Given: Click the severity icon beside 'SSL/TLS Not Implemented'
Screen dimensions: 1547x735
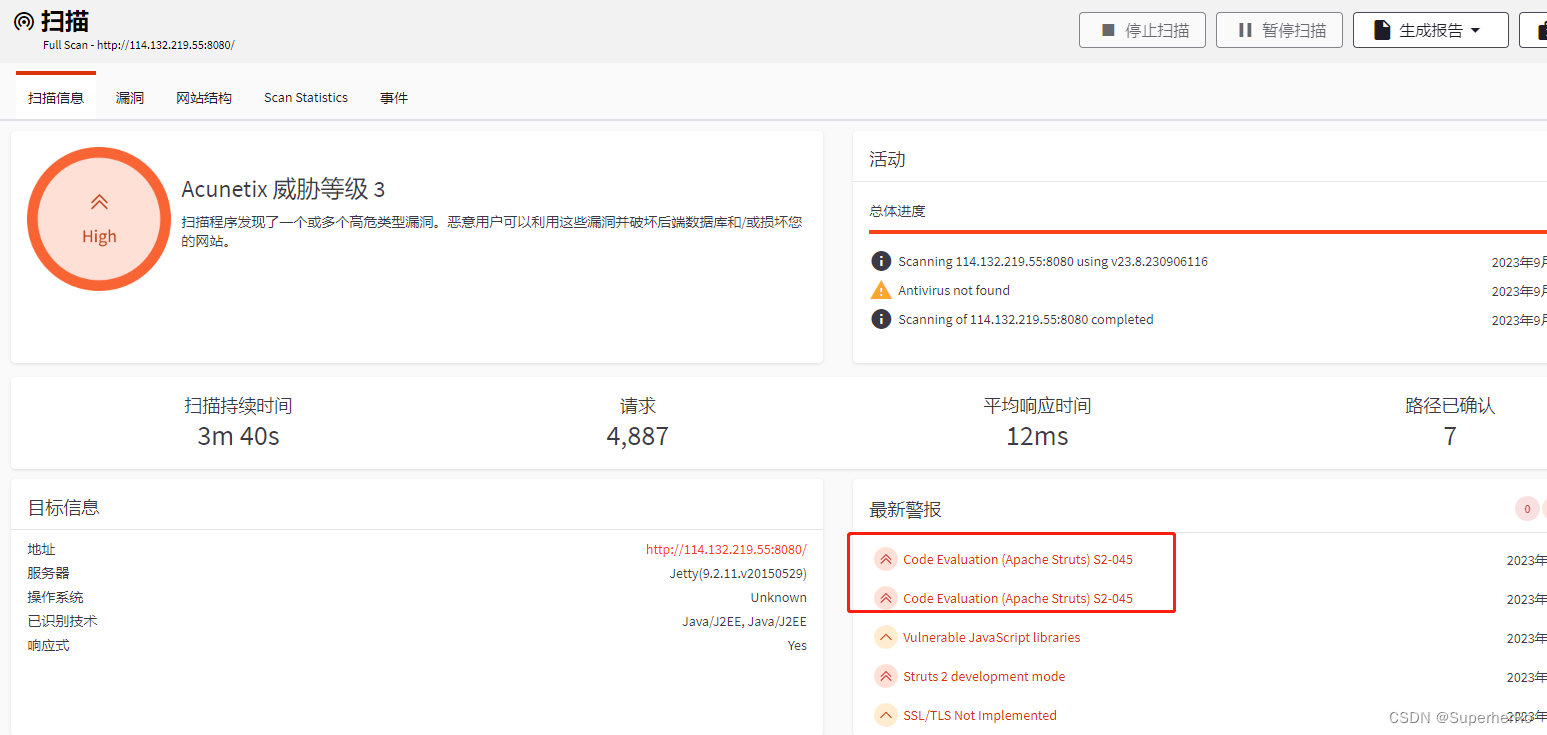Looking at the screenshot, I should [x=886, y=715].
